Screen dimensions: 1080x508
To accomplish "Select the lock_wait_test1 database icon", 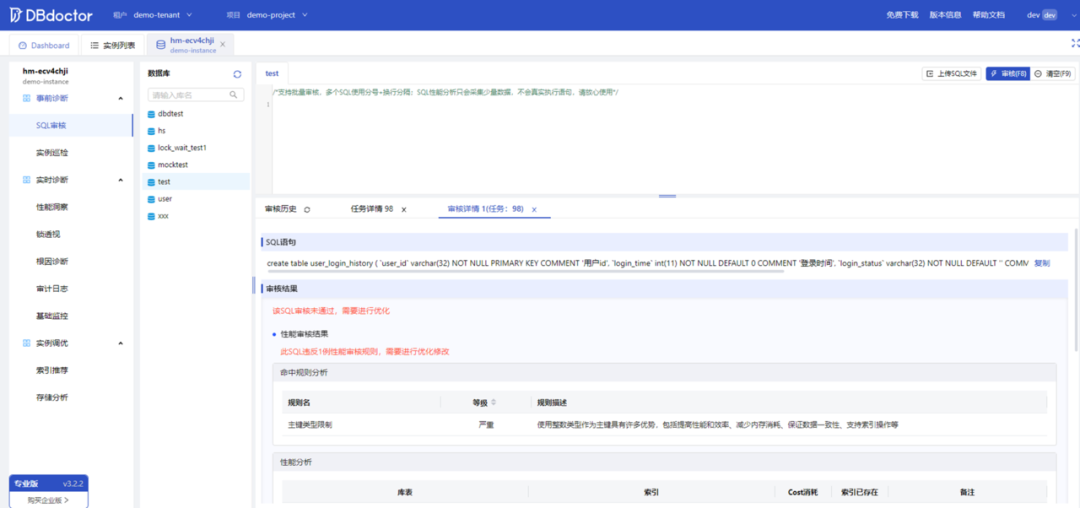I will pyautogui.click(x=152, y=148).
